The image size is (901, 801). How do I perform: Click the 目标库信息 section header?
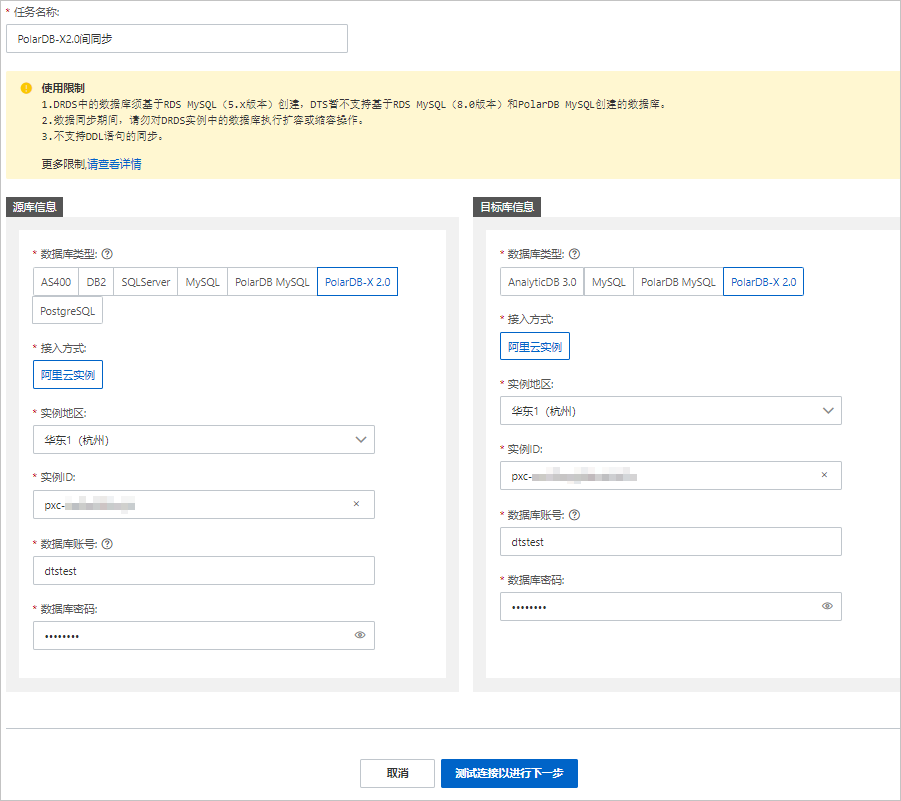(x=507, y=207)
